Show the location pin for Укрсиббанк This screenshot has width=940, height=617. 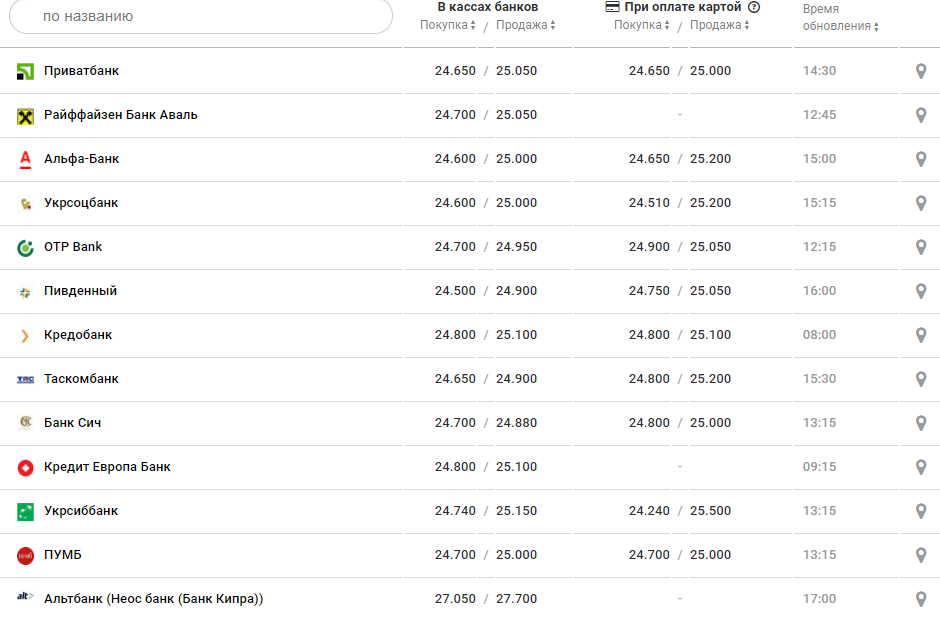pos(921,511)
